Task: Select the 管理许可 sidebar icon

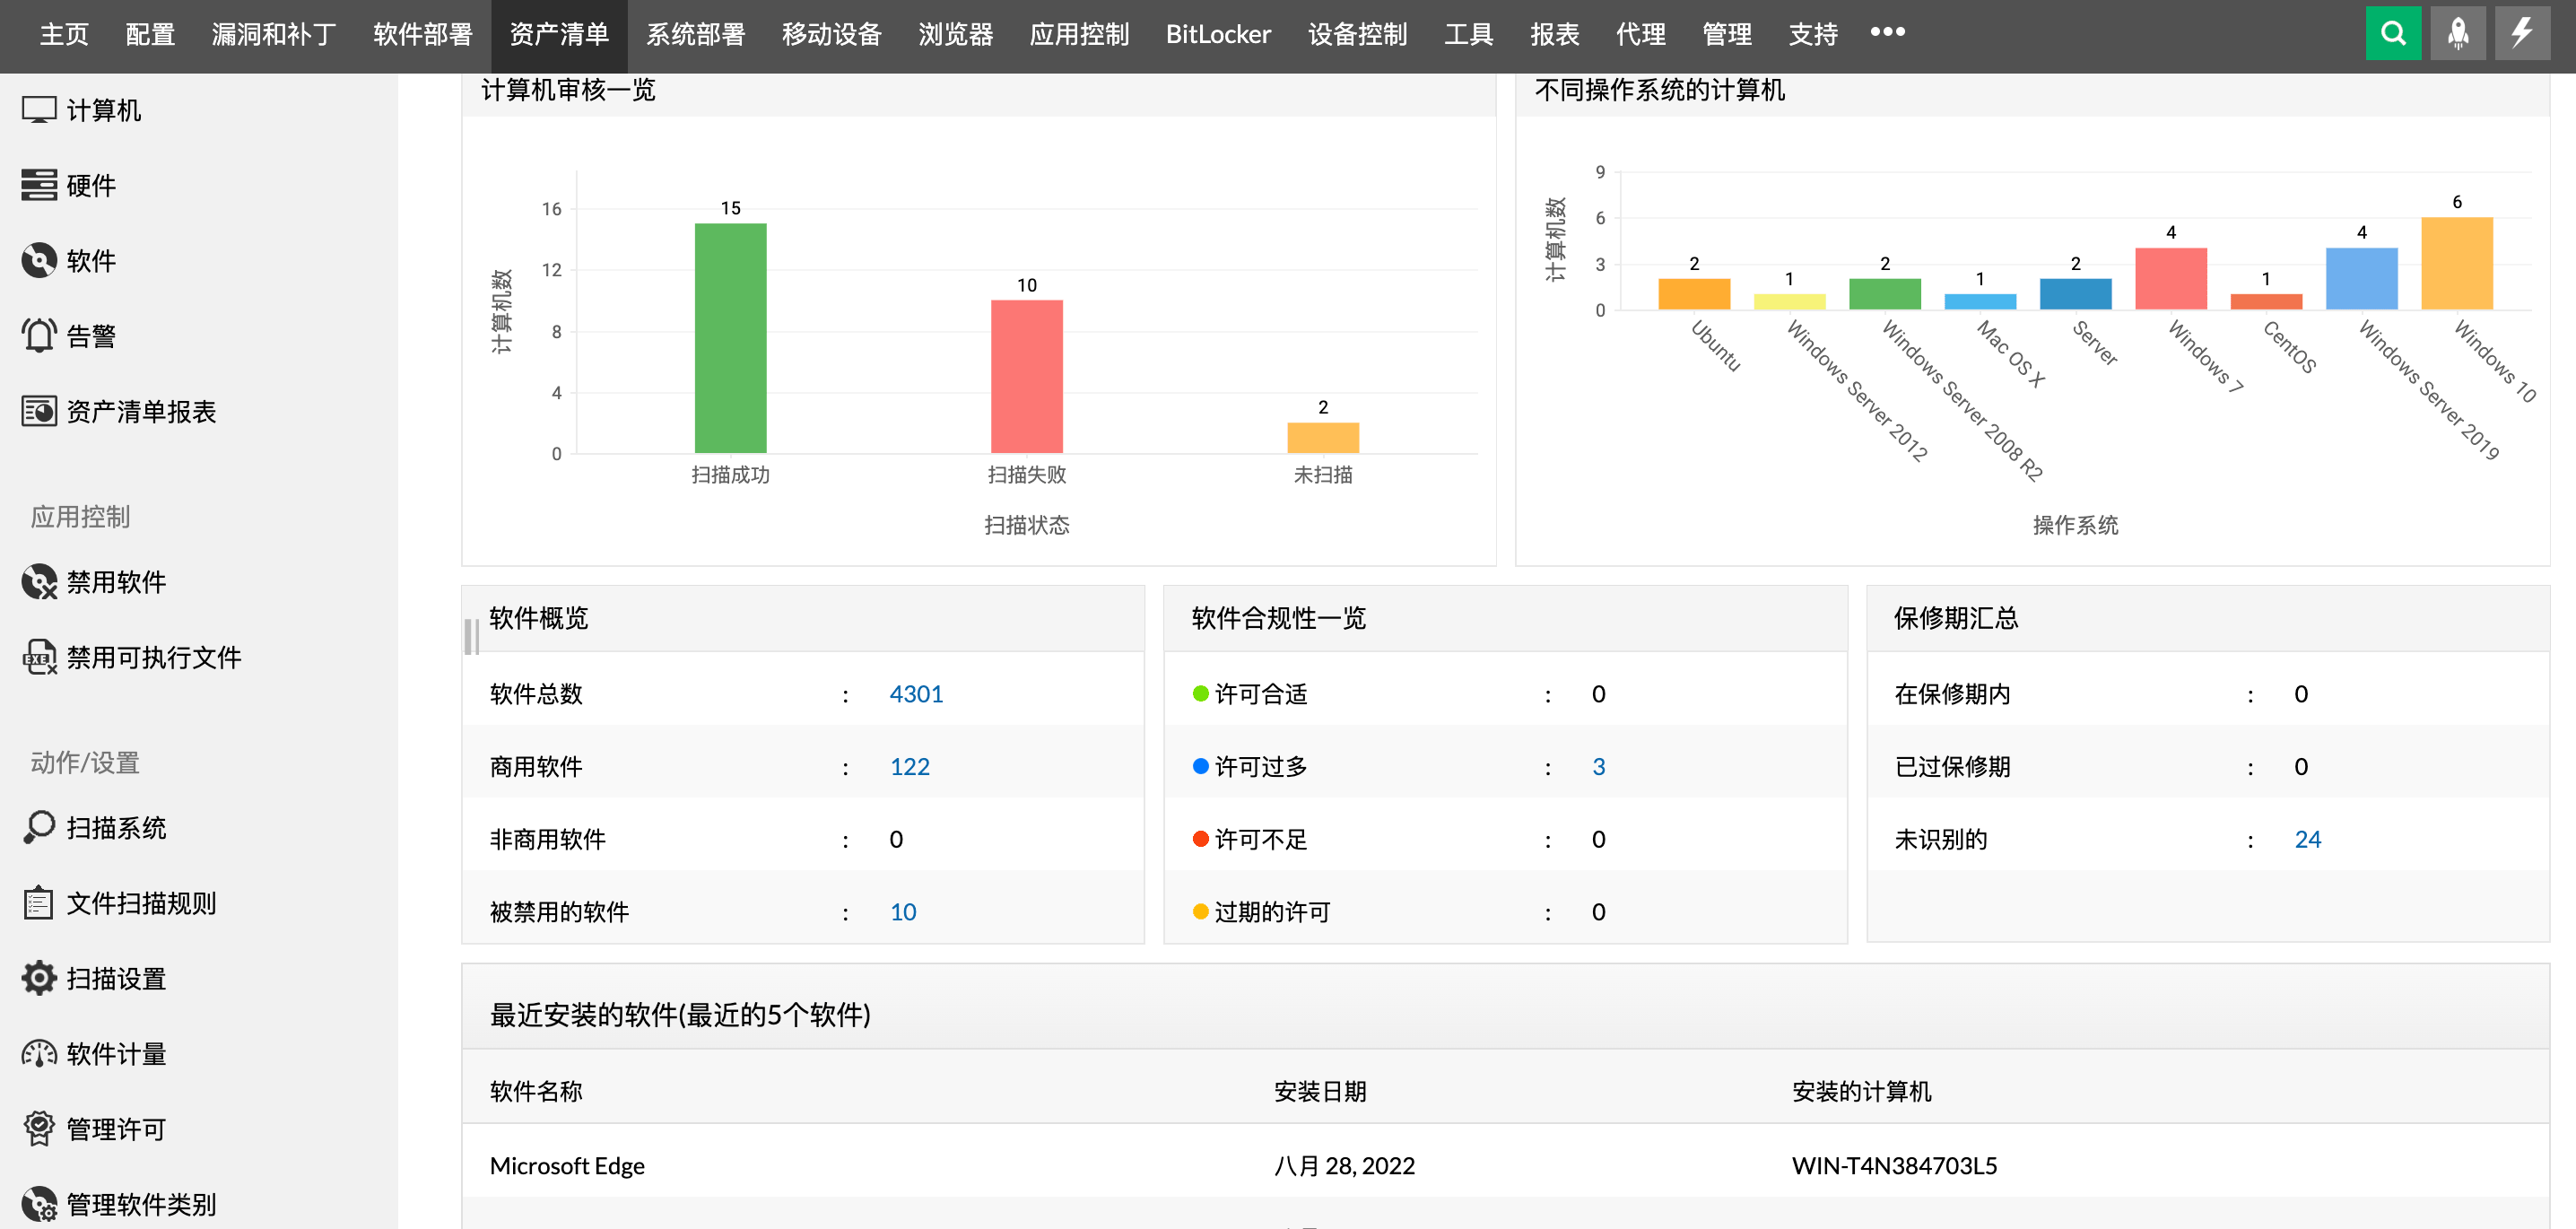Action: coord(114,1128)
